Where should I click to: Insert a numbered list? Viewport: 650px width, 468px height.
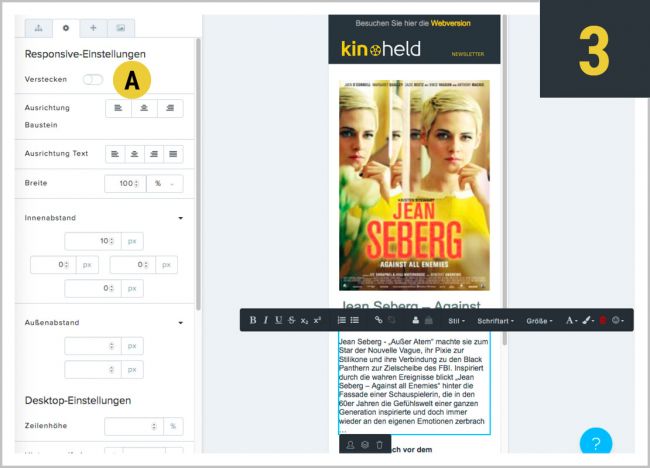342,320
